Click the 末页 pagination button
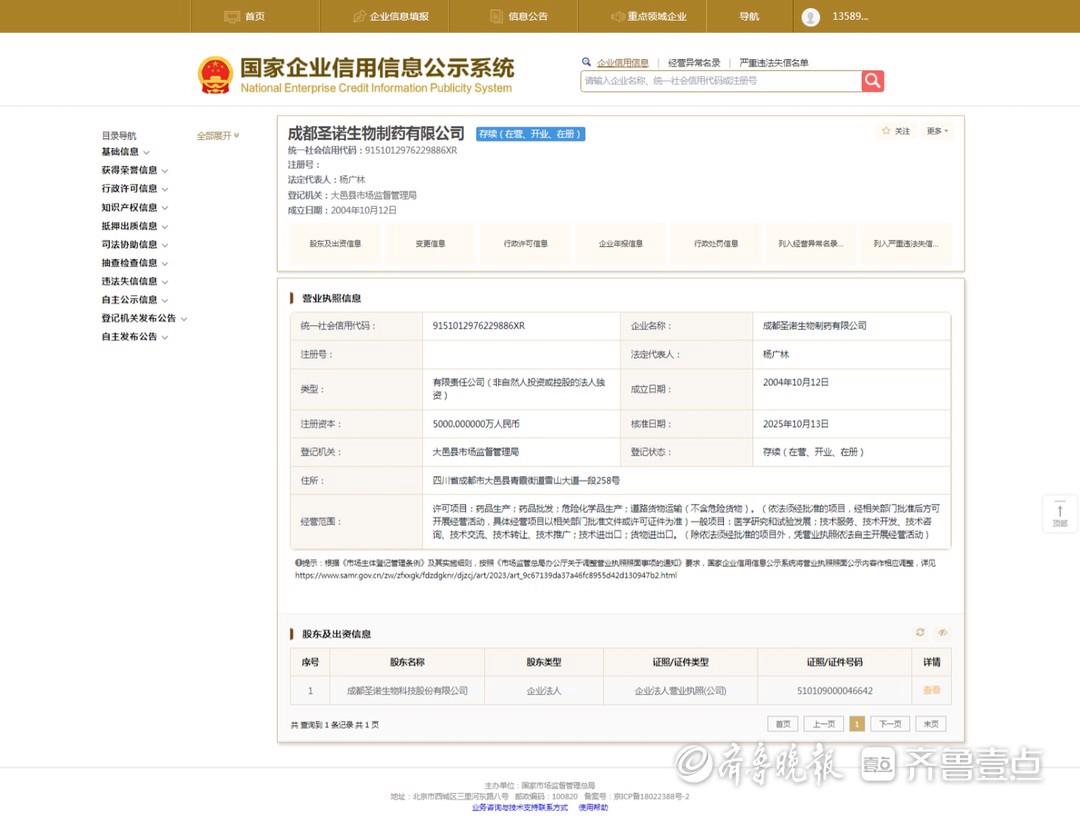 [931, 724]
